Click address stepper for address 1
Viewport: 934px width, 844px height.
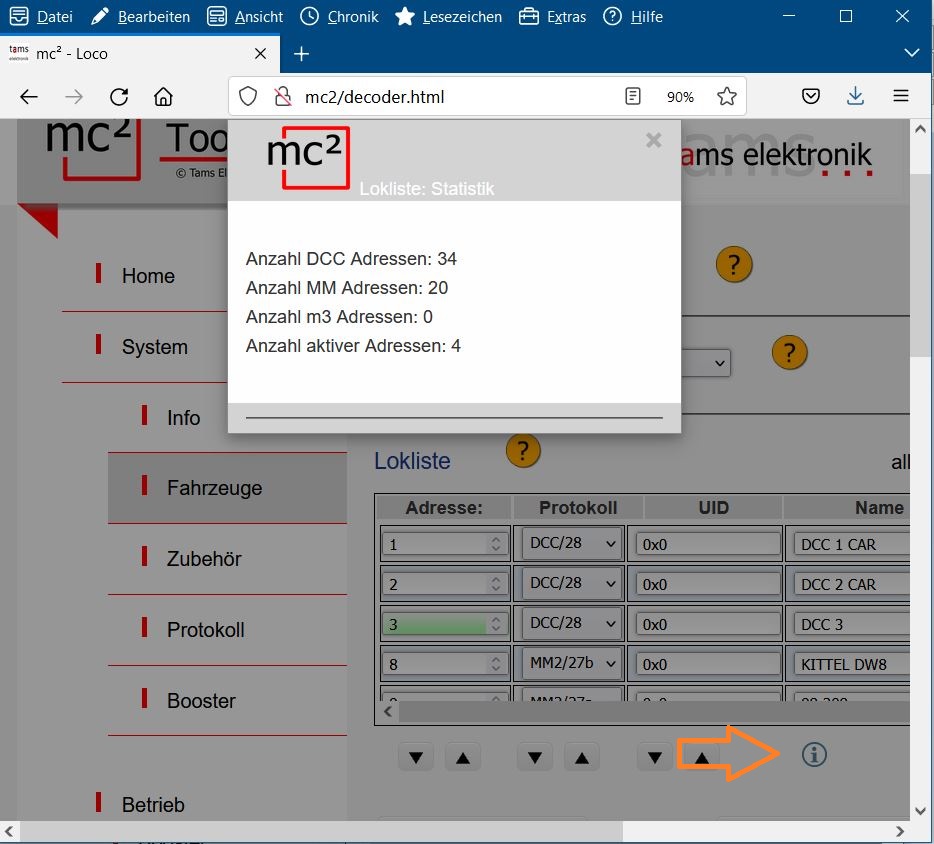coord(496,543)
